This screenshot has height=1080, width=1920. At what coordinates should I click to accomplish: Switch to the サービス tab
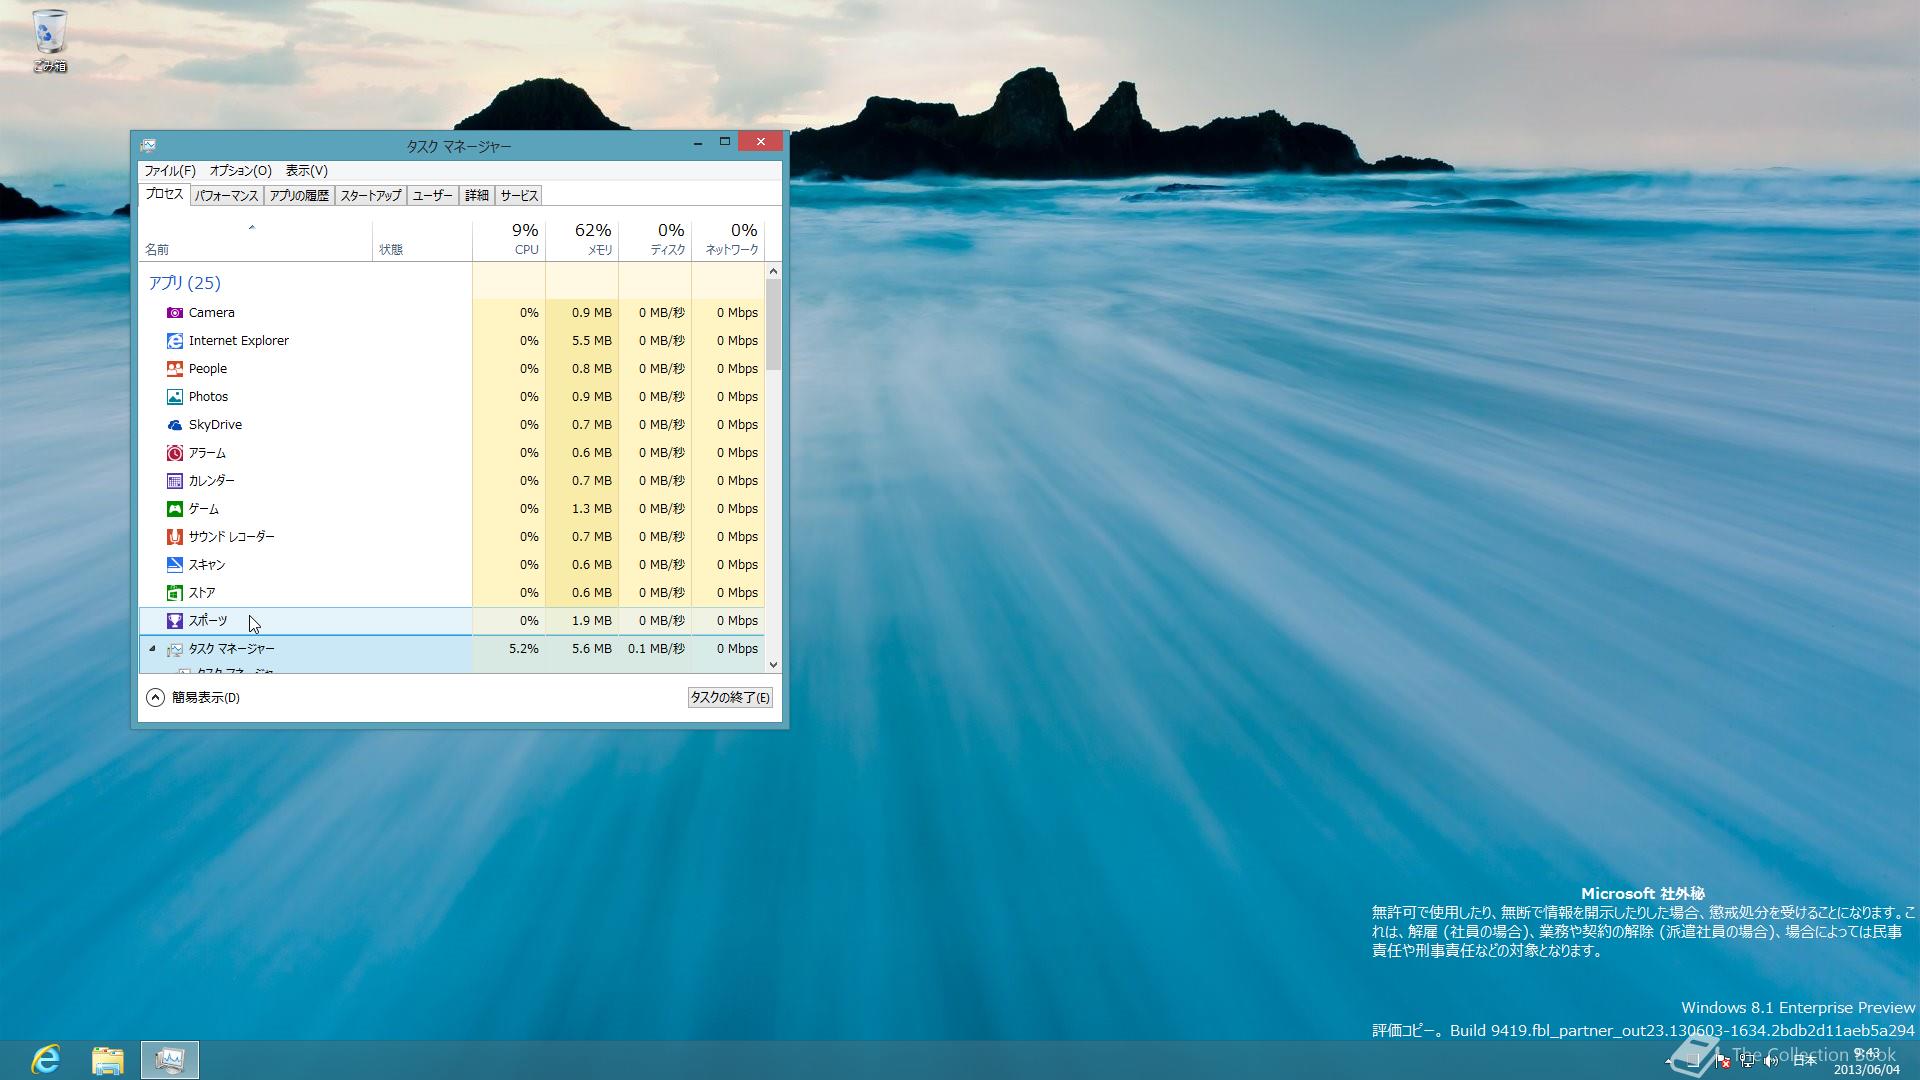pyautogui.click(x=519, y=196)
